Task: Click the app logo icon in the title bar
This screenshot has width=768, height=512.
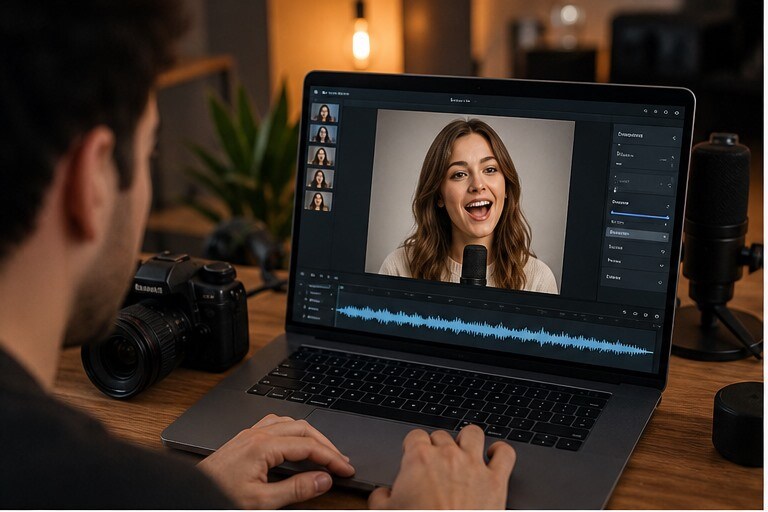Action: point(316,92)
